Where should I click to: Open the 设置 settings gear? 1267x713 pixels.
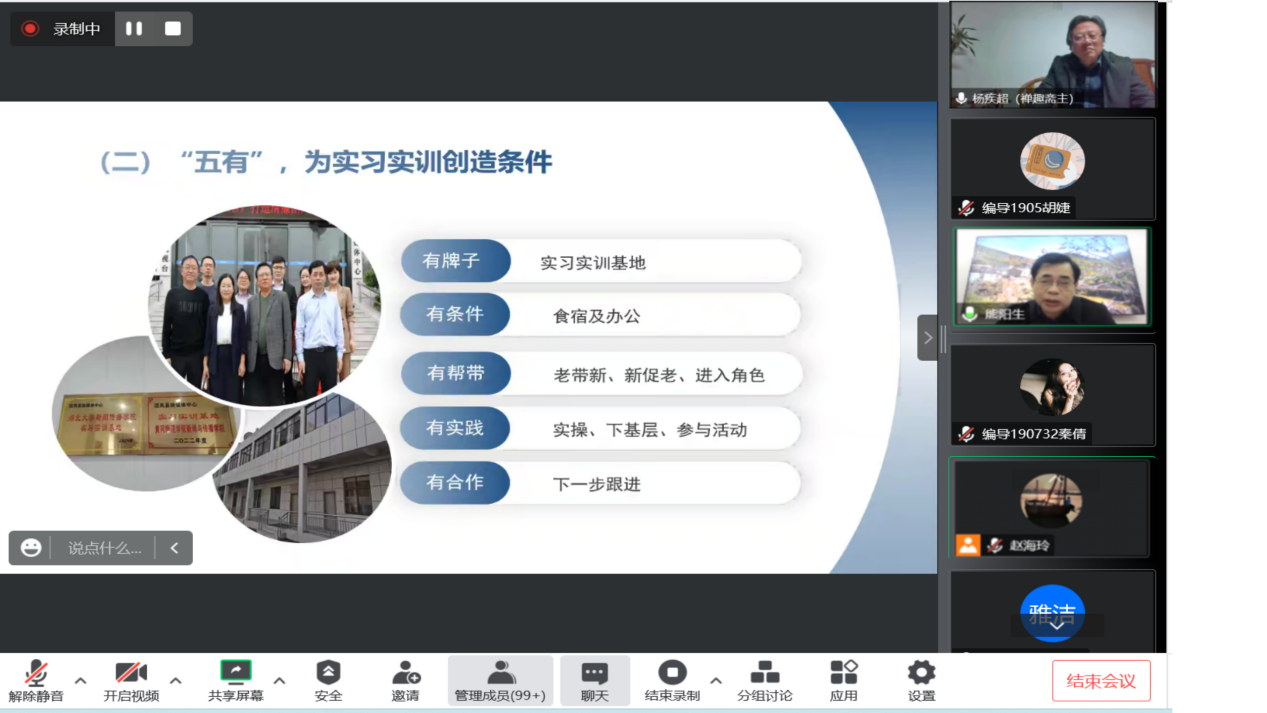(x=921, y=680)
